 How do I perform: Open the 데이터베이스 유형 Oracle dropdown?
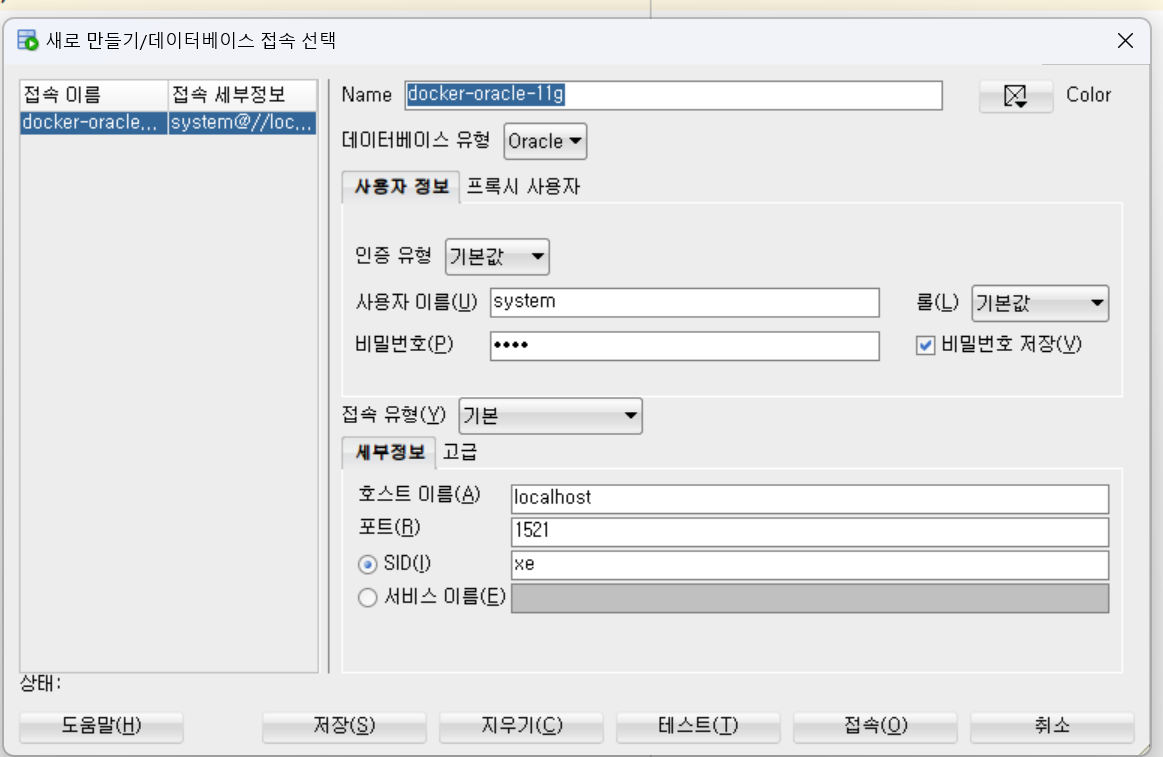coord(545,141)
